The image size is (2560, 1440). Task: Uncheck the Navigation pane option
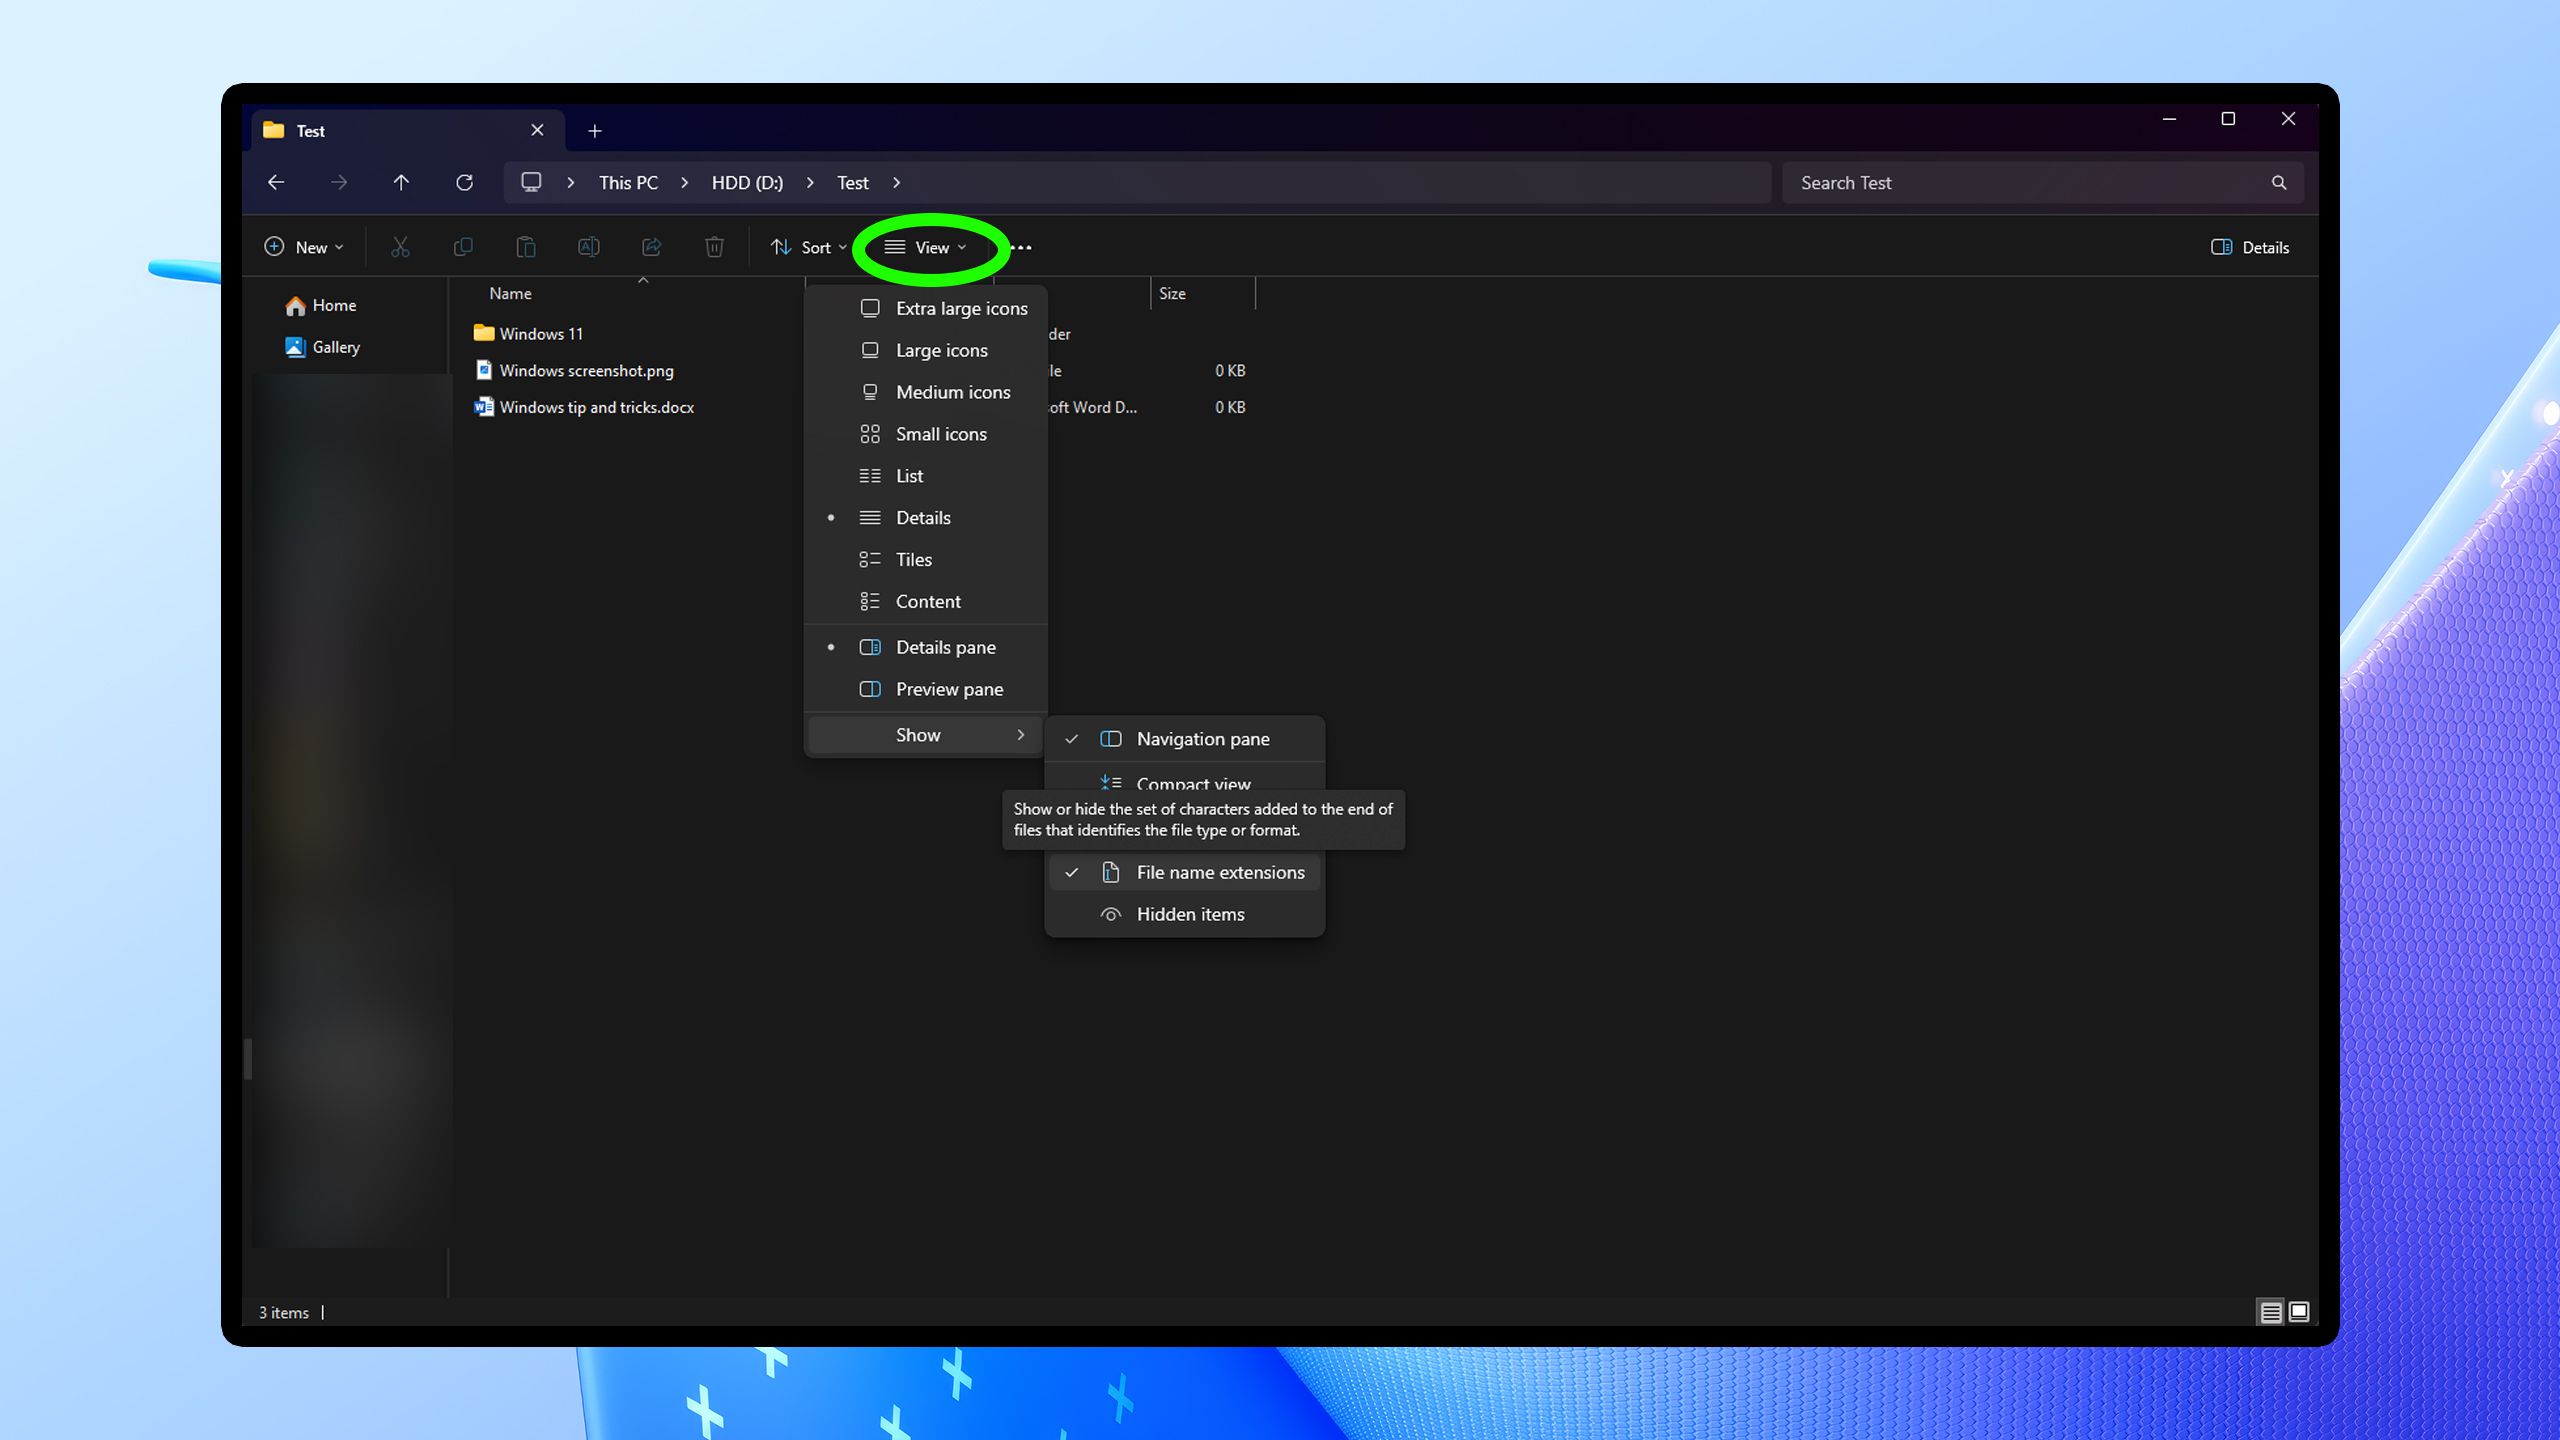(x=1202, y=740)
